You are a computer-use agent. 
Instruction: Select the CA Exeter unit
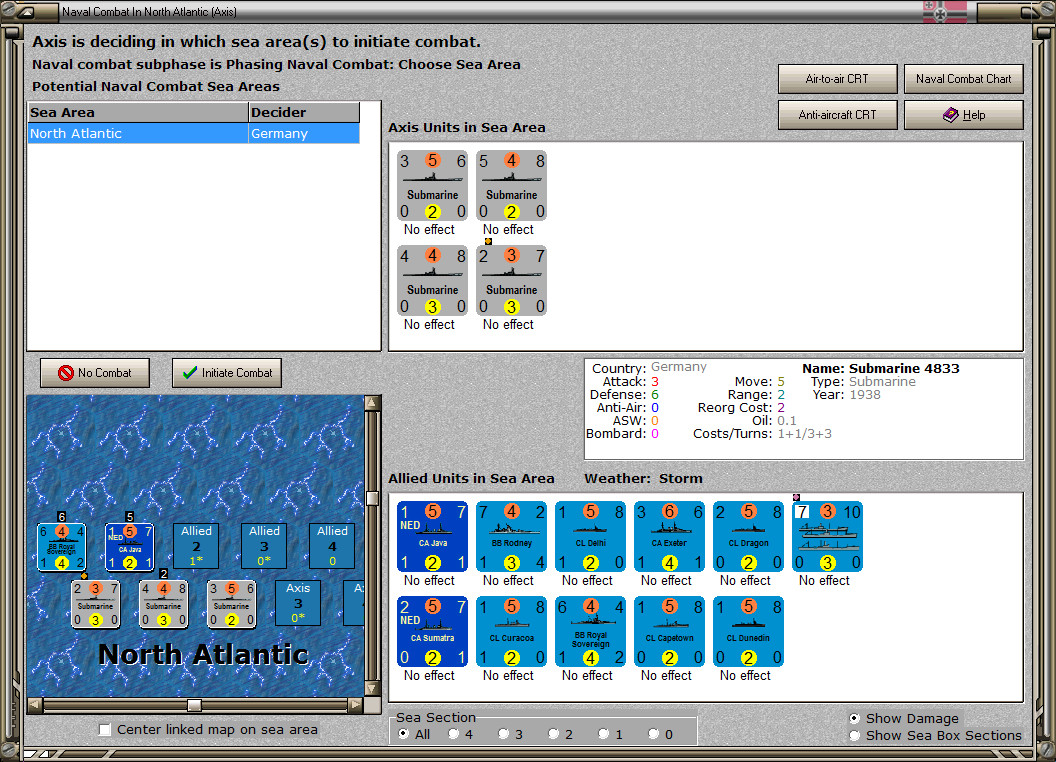click(x=669, y=537)
